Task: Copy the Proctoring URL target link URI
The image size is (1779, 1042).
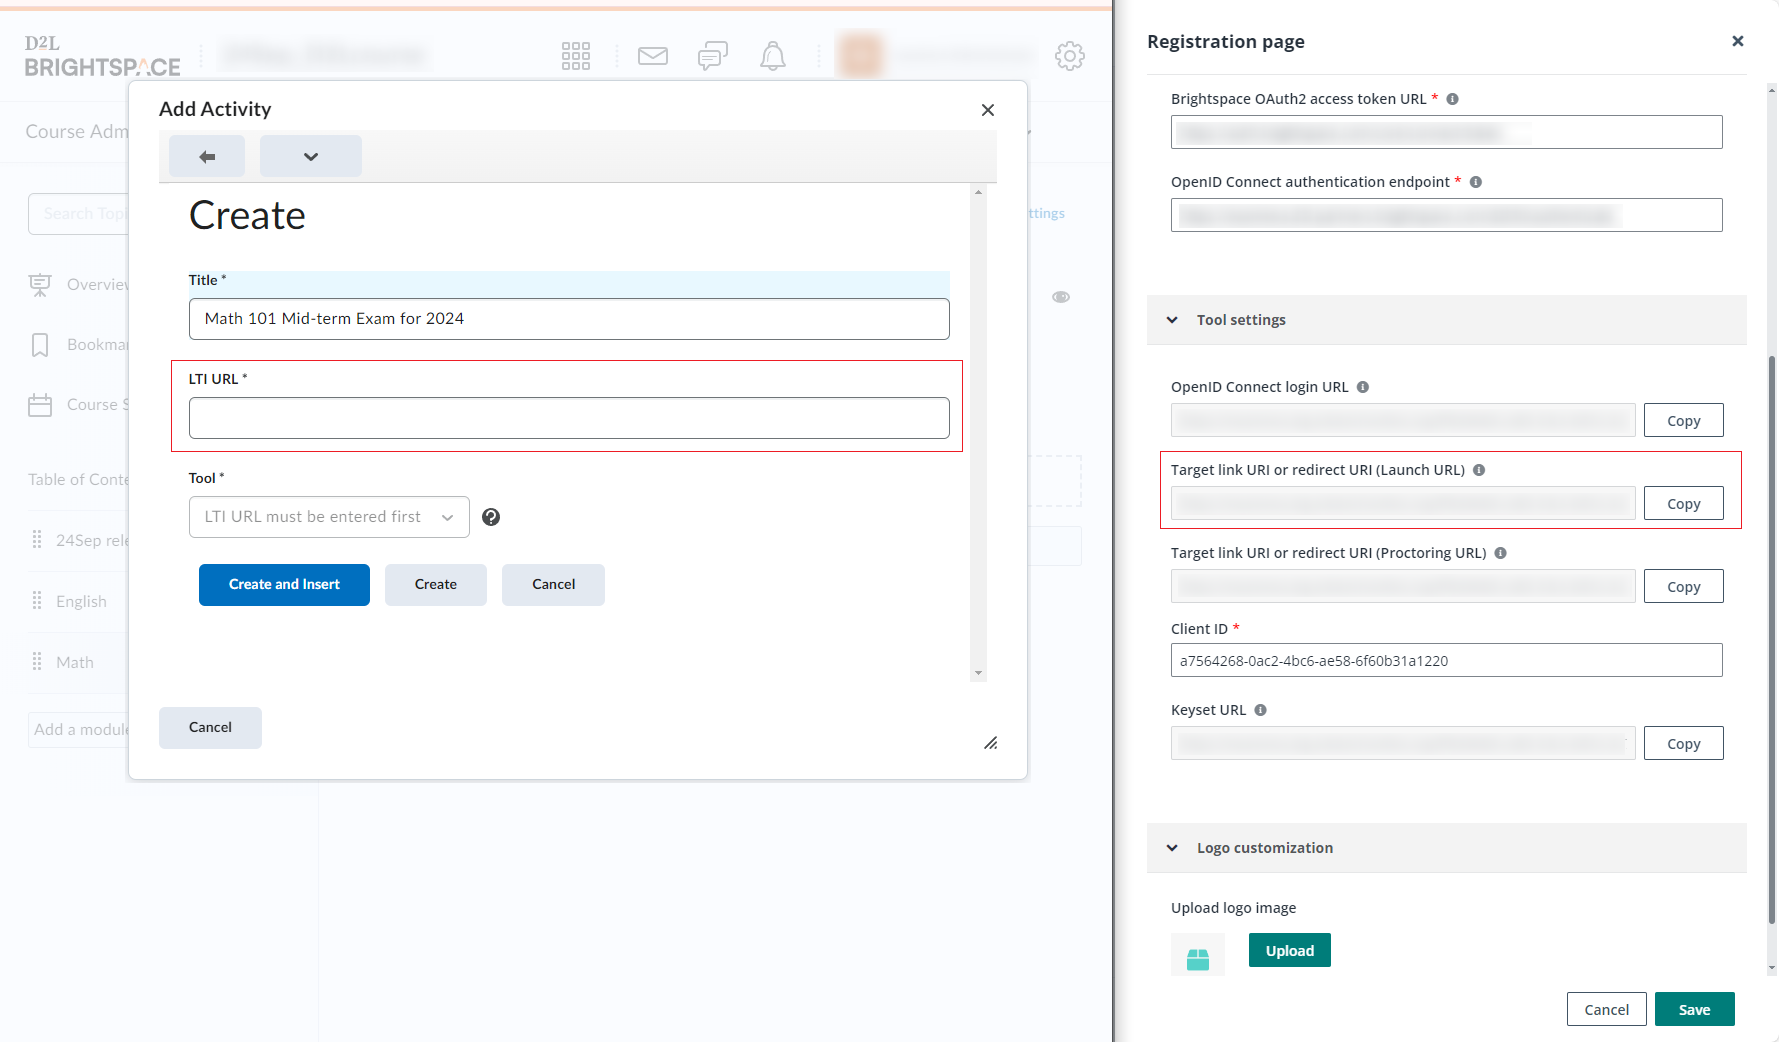Action: pos(1684,587)
